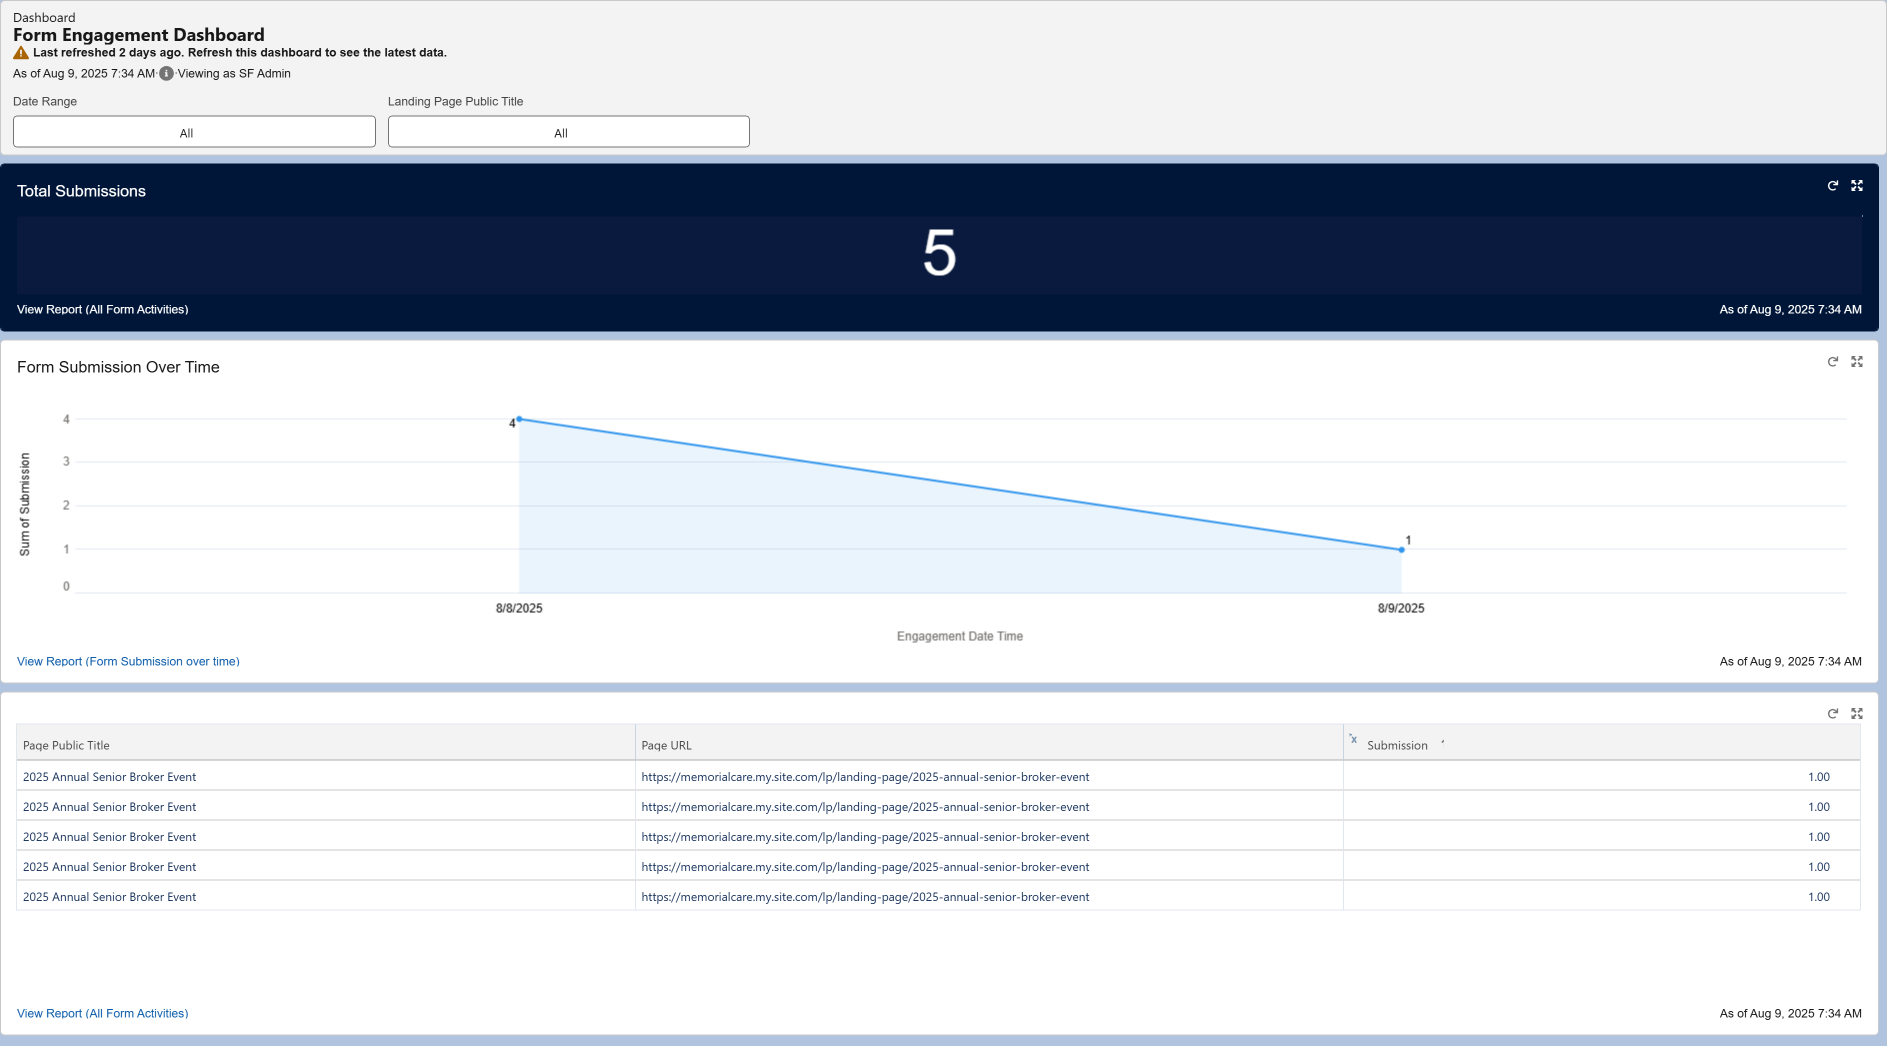Sort by the Page Public Title column
This screenshot has height=1046, width=1887.
(66, 745)
